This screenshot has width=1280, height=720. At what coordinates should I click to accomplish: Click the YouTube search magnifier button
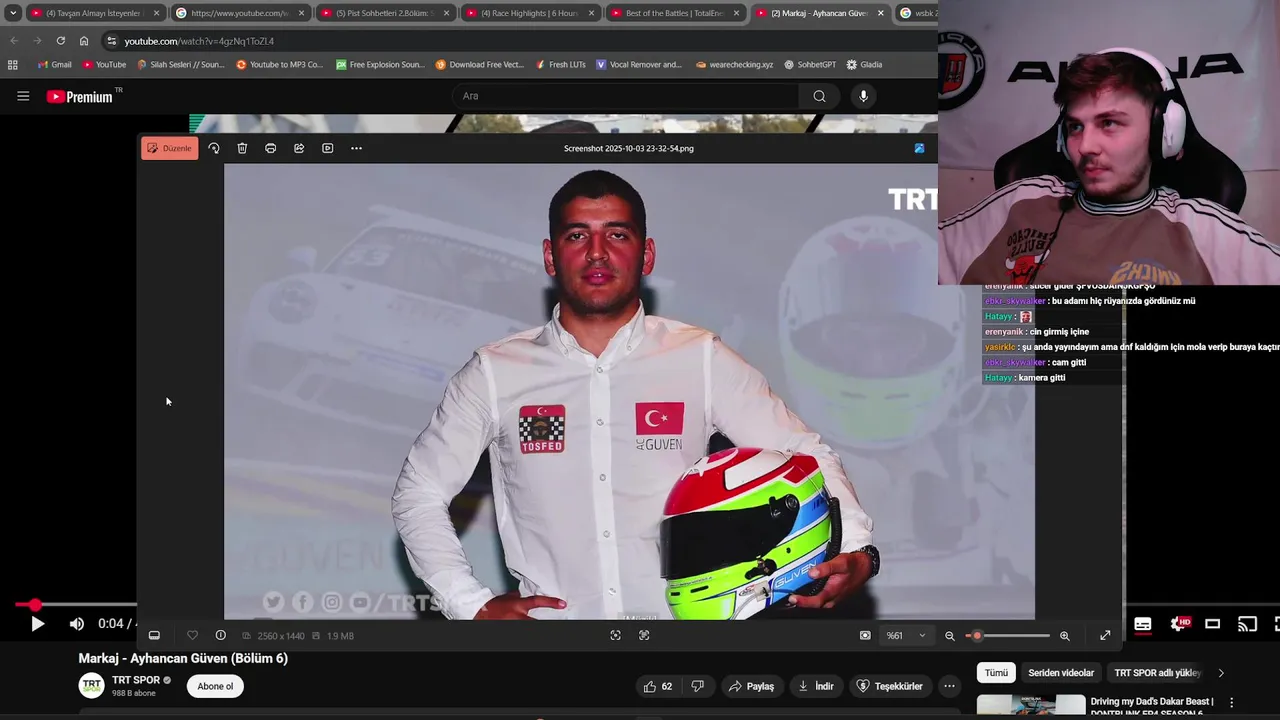point(819,96)
